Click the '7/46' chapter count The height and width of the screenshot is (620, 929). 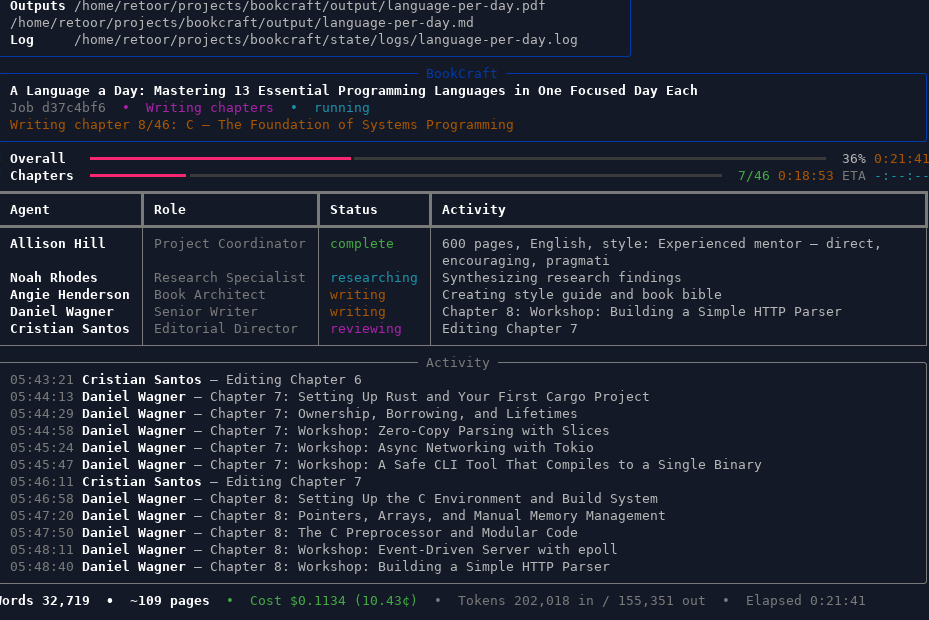(753, 176)
